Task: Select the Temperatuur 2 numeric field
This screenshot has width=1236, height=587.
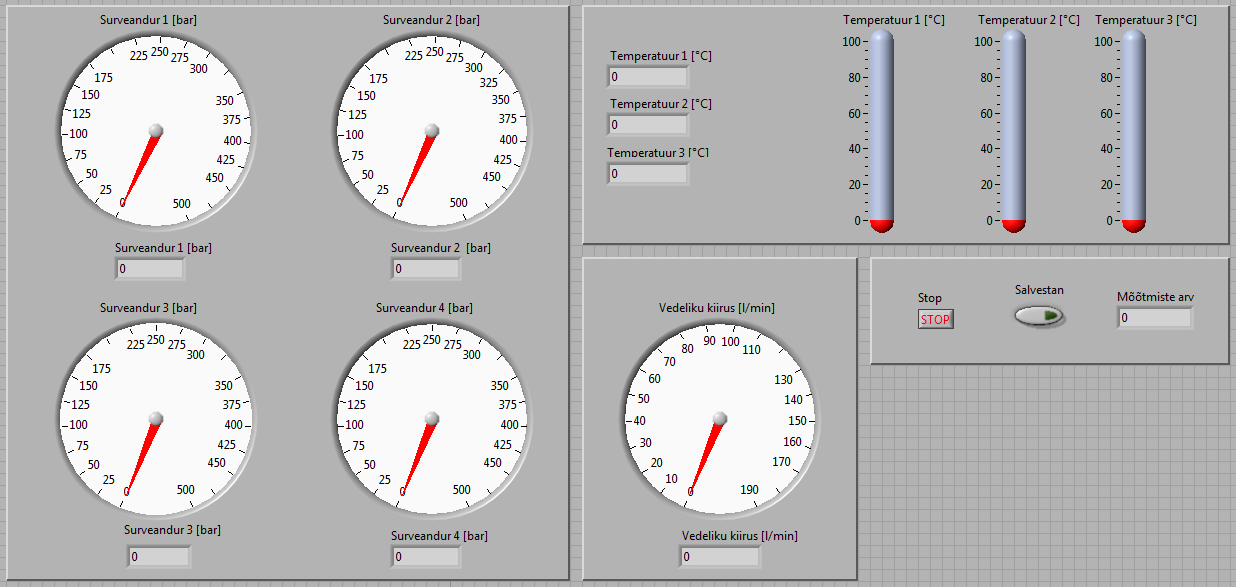Action: tap(647, 125)
